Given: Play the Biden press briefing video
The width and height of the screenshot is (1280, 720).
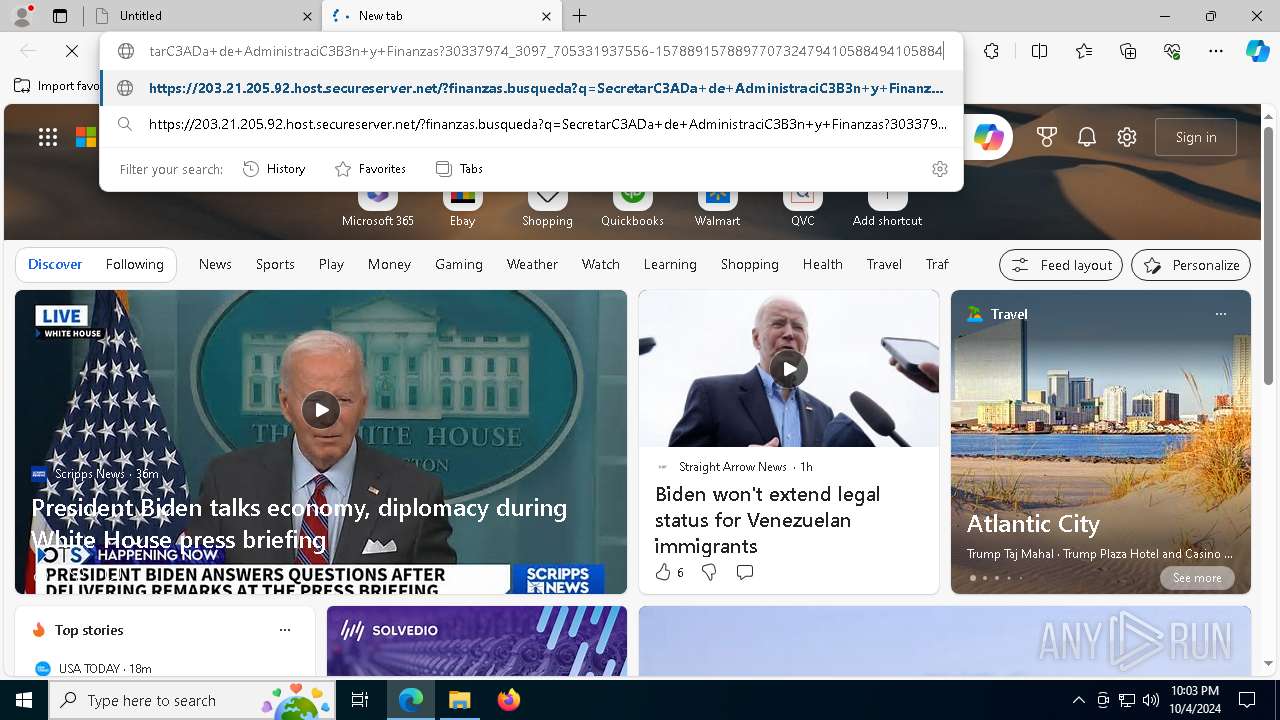Looking at the screenshot, I should pyautogui.click(x=321, y=410).
